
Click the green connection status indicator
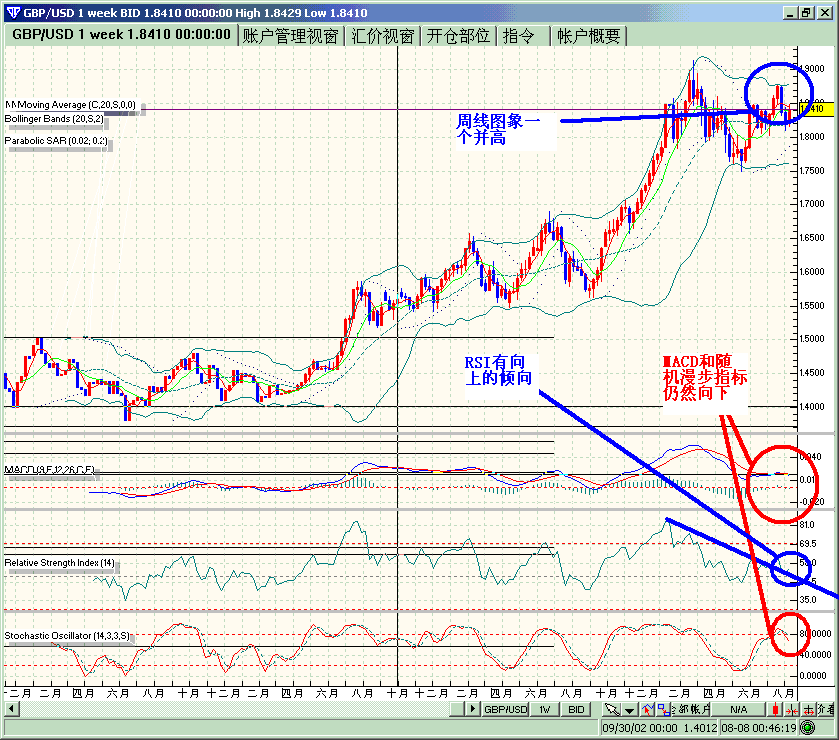808,727
